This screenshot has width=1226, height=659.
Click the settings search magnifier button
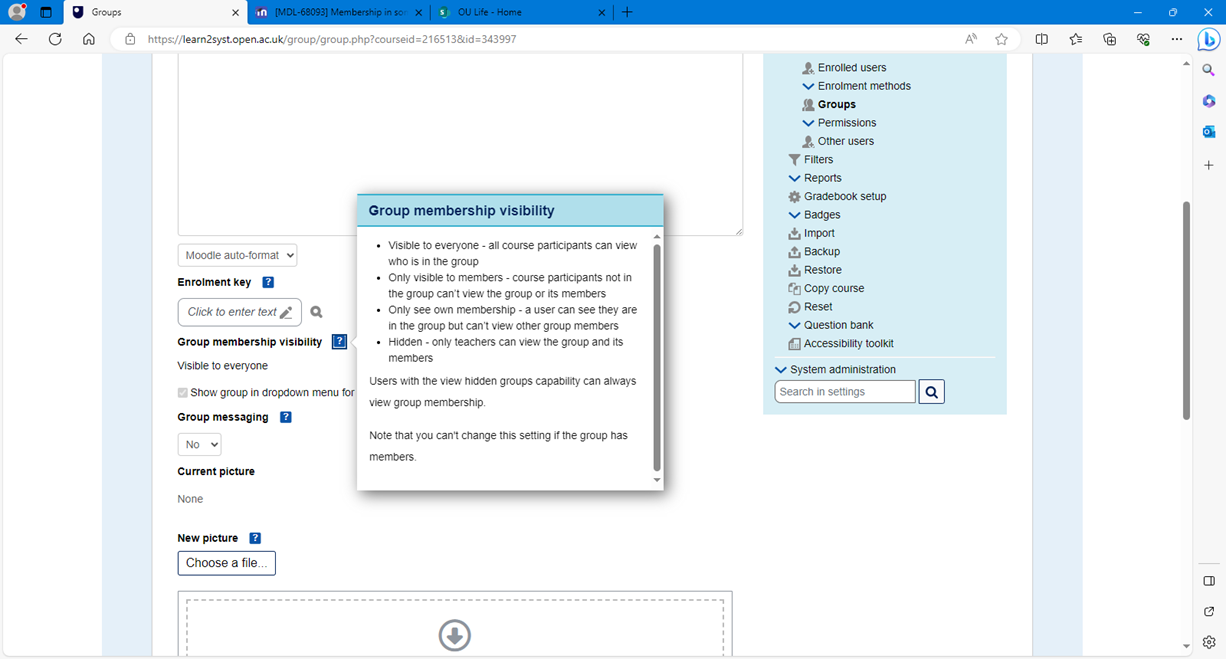coord(931,392)
